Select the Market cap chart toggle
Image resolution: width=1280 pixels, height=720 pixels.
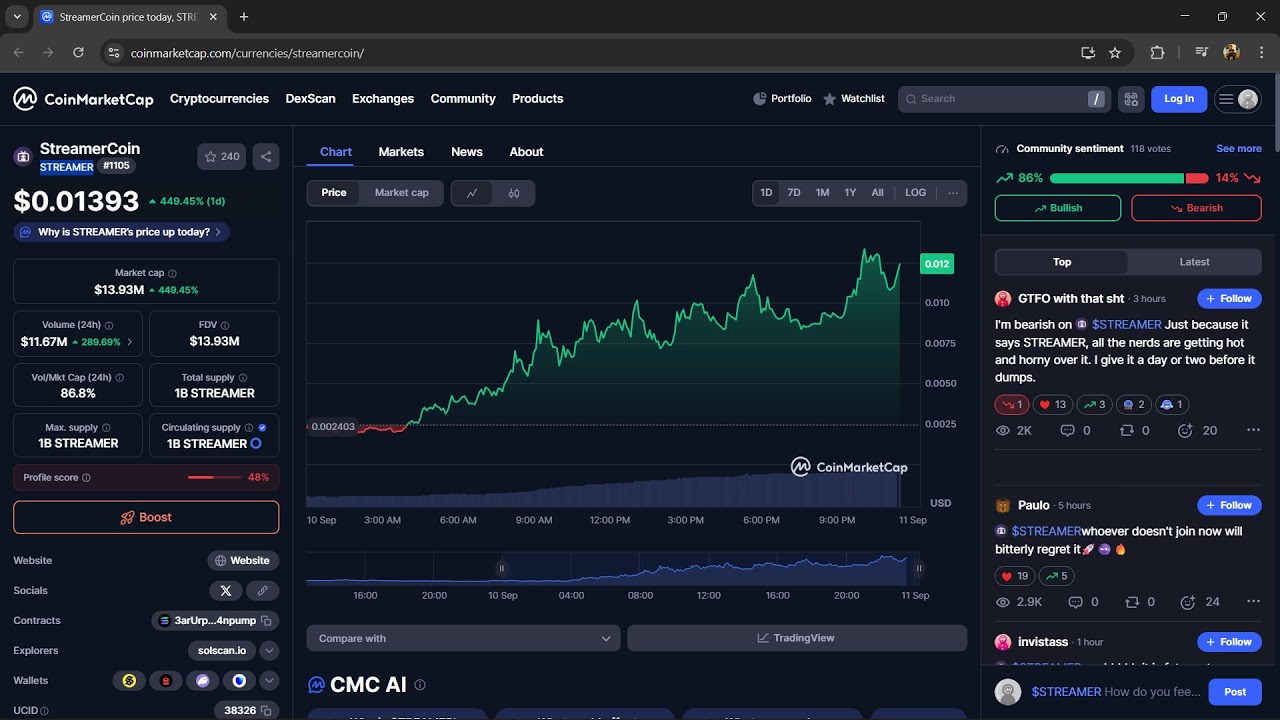pyautogui.click(x=402, y=193)
